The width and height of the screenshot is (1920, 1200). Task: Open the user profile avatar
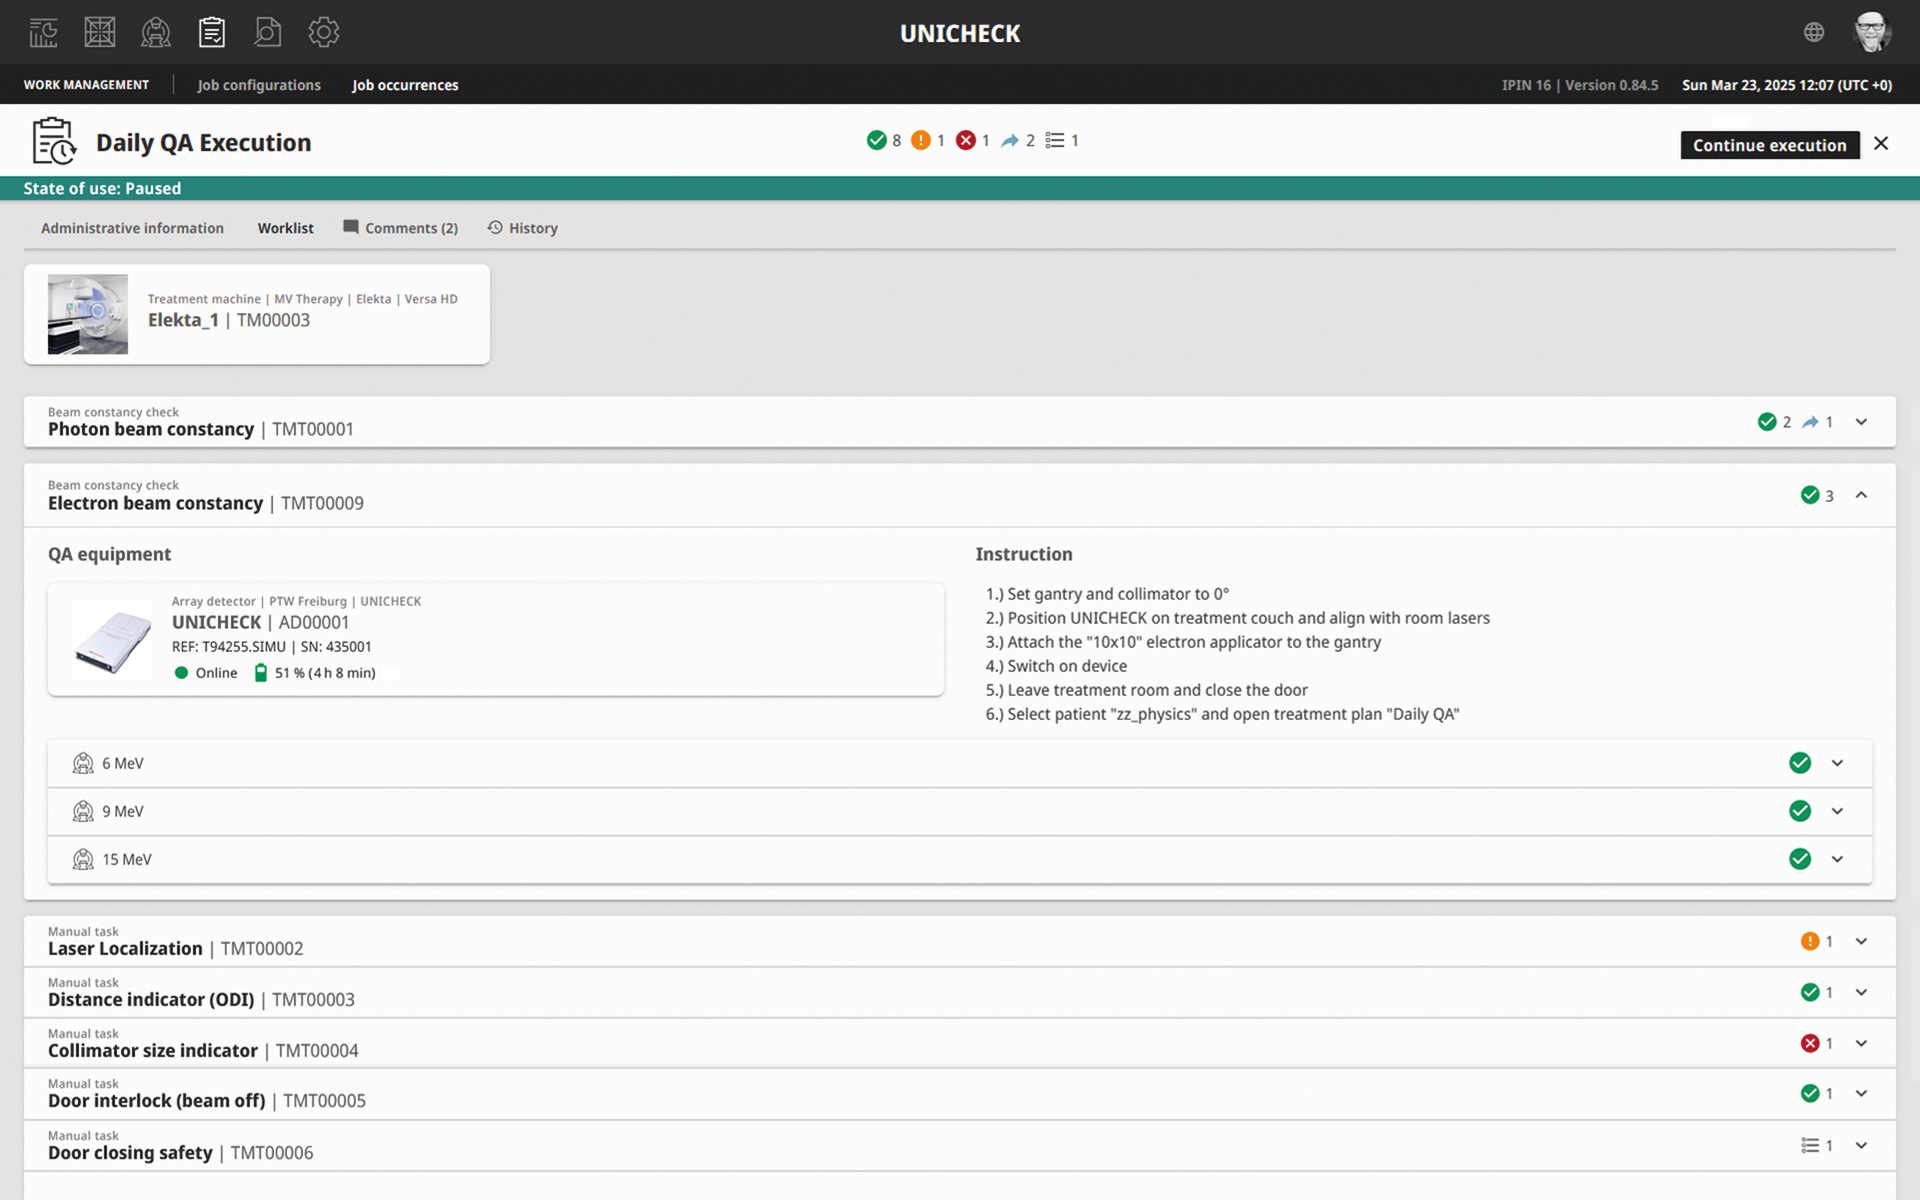click(1871, 33)
